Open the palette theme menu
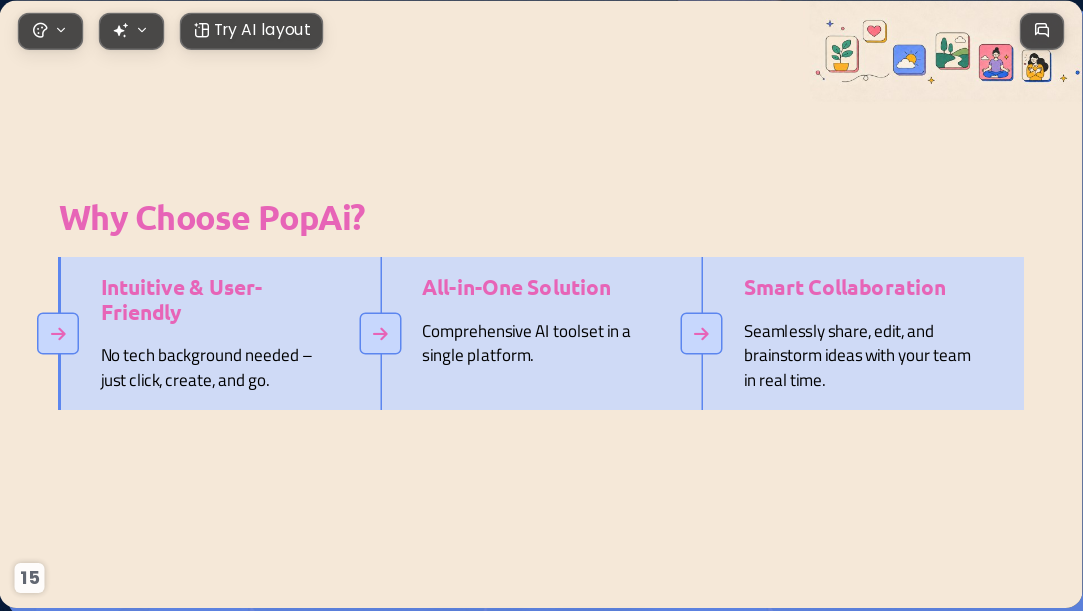1083x611 pixels. [x=50, y=31]
